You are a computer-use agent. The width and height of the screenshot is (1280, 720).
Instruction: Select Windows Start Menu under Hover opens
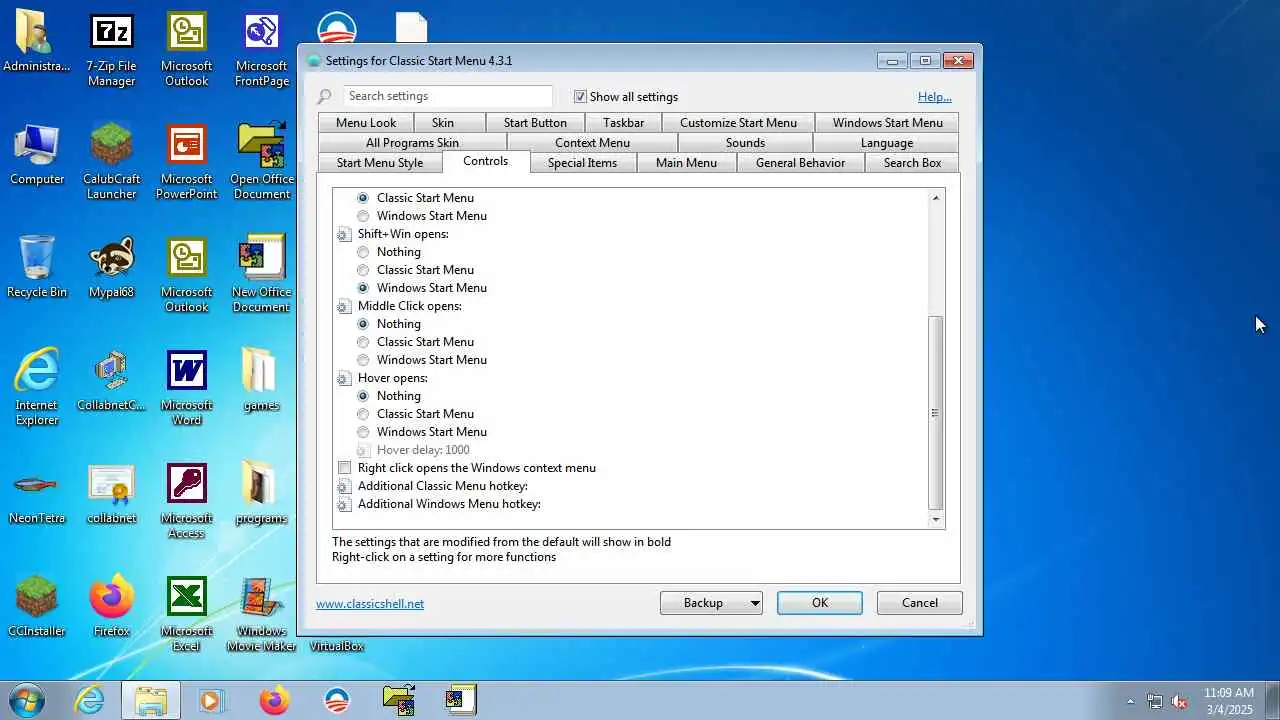363,432
